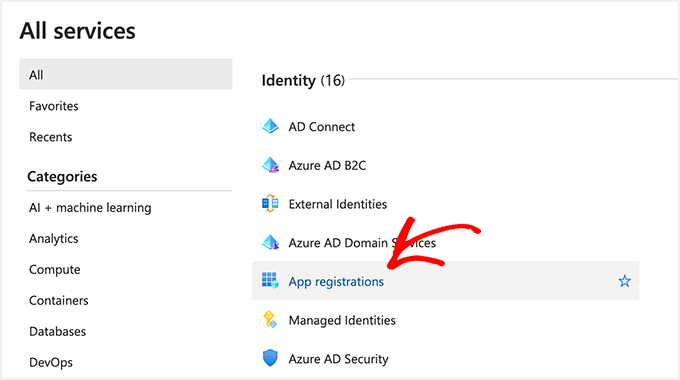The height and width of the screenshot is (380, 680).
Task: Open the App registrations link
Action: [336, 282]
